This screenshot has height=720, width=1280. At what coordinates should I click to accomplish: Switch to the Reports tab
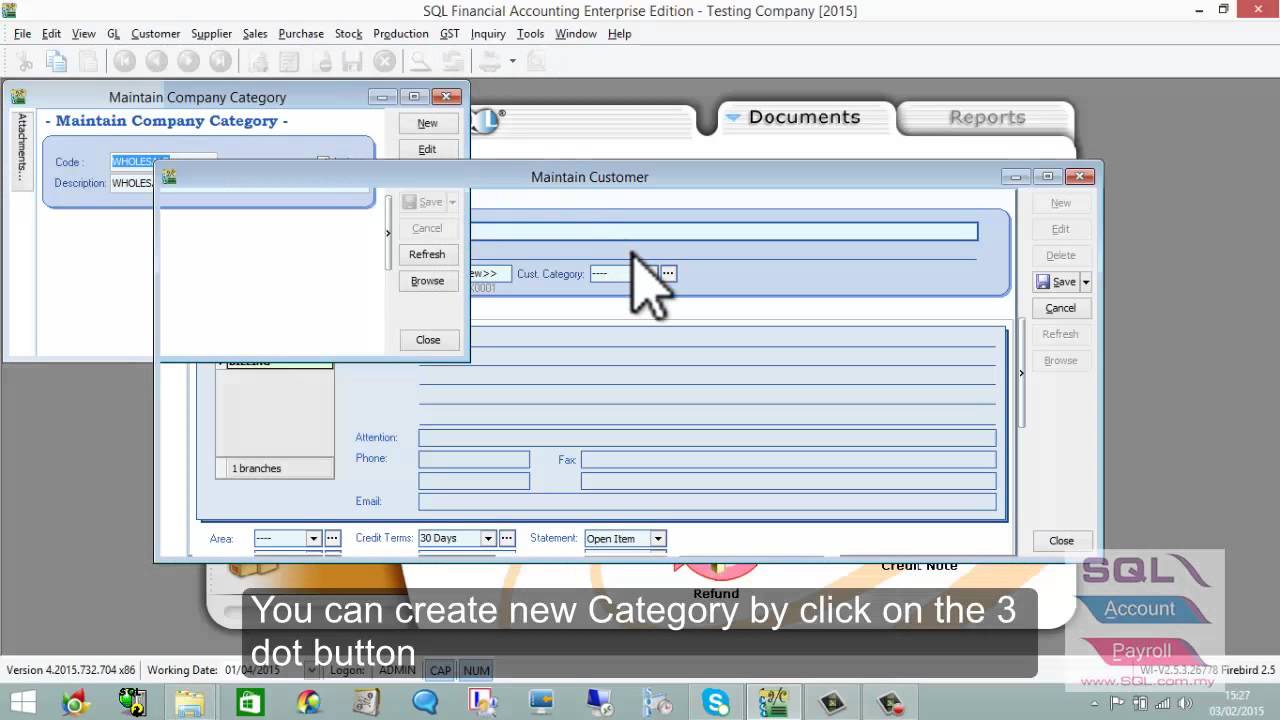(986, 117)
